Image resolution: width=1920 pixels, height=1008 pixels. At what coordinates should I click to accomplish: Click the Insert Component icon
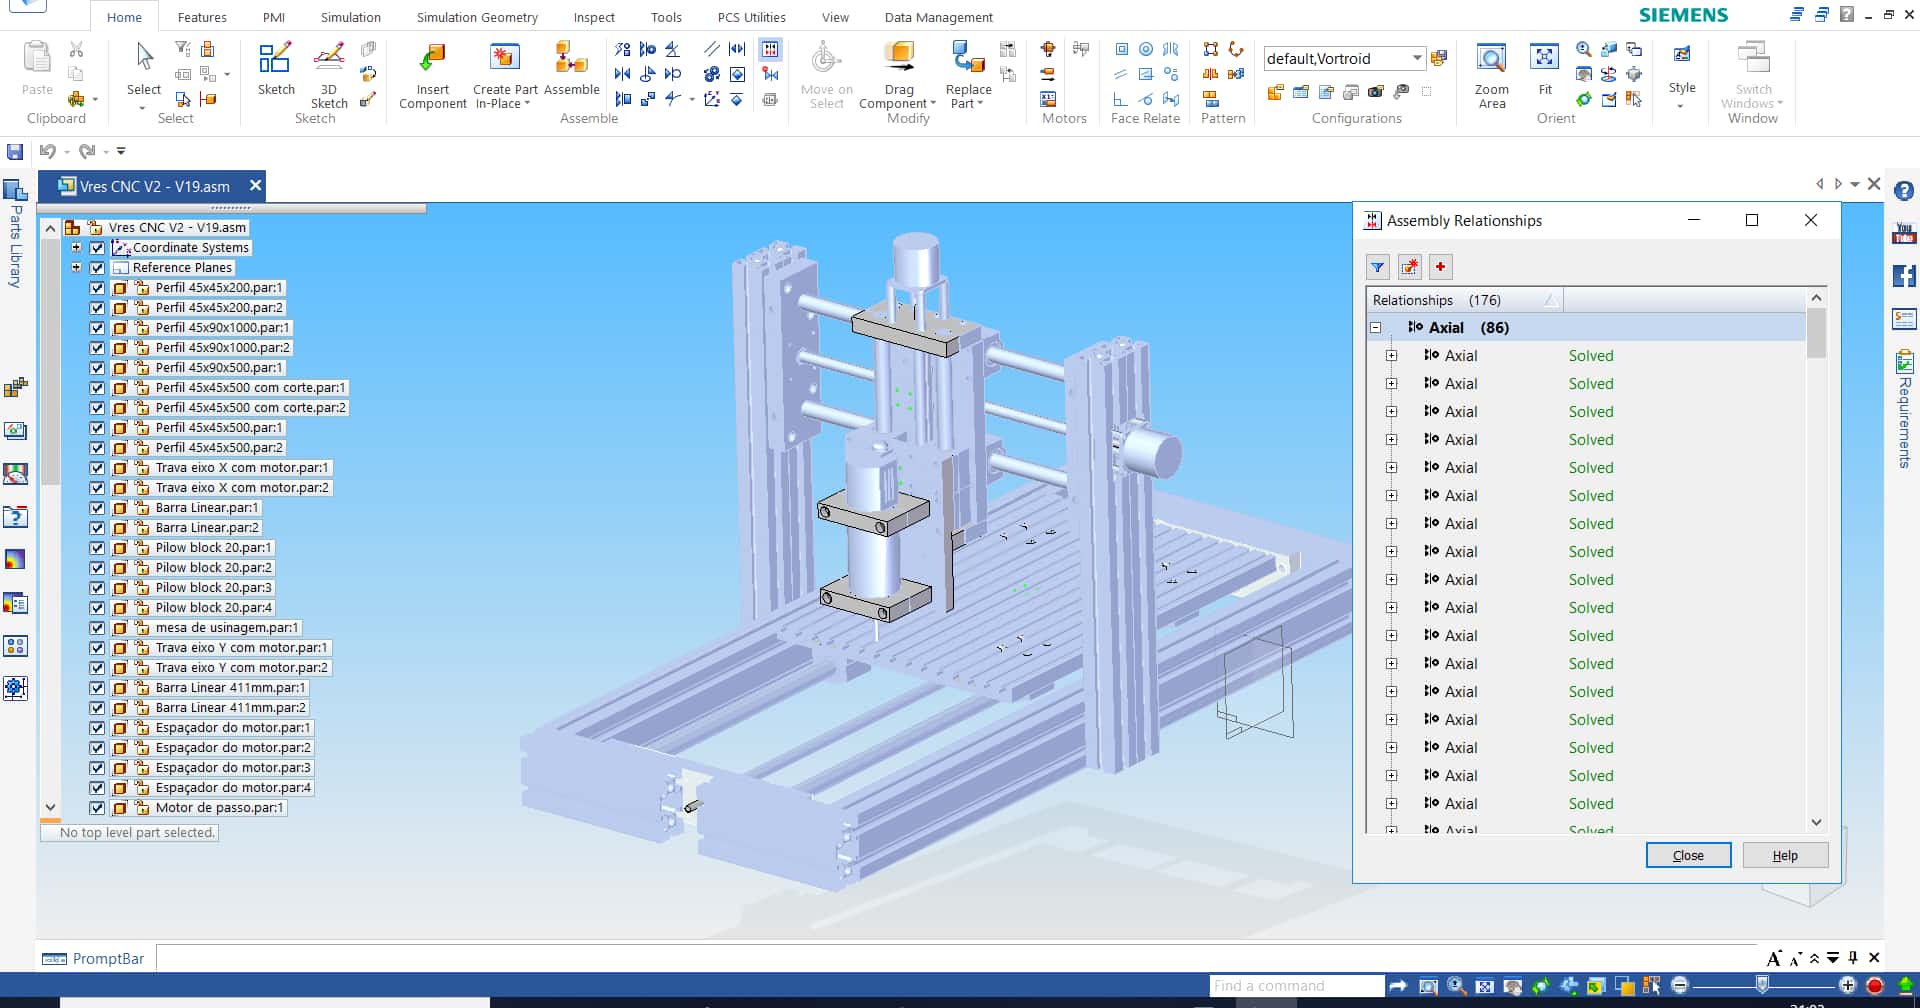click(x=432, y=61)
